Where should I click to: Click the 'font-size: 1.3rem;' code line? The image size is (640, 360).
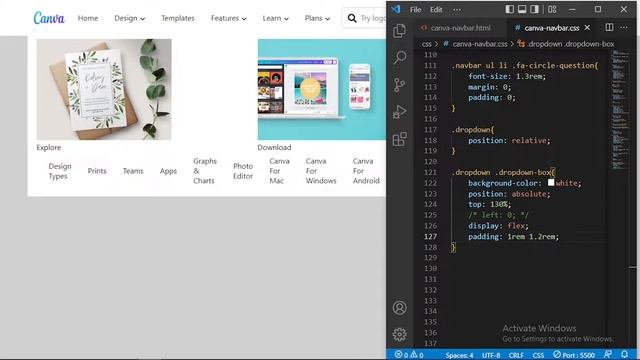pos(507,76)
